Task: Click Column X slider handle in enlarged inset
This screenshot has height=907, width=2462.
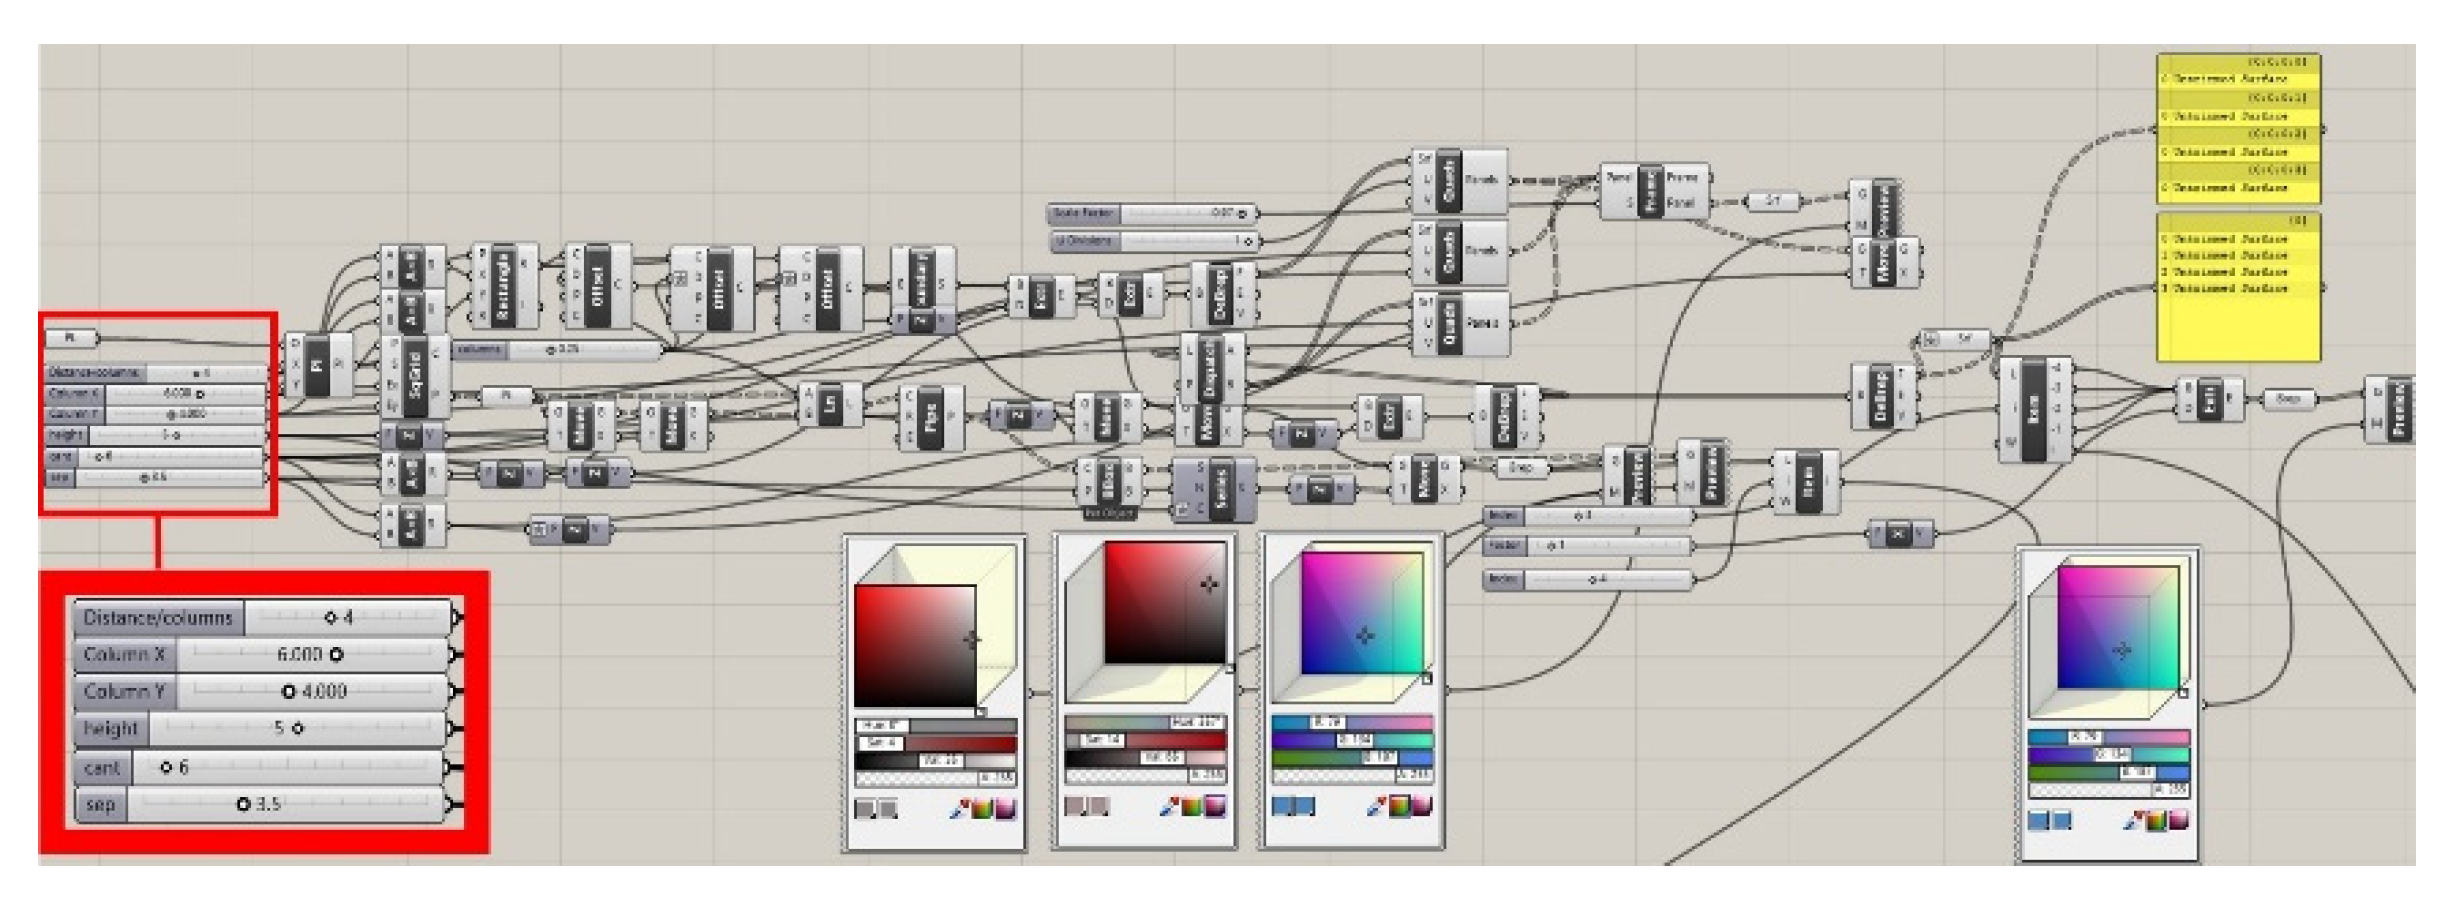Action: pyautogui.click(x=336, y=655)
